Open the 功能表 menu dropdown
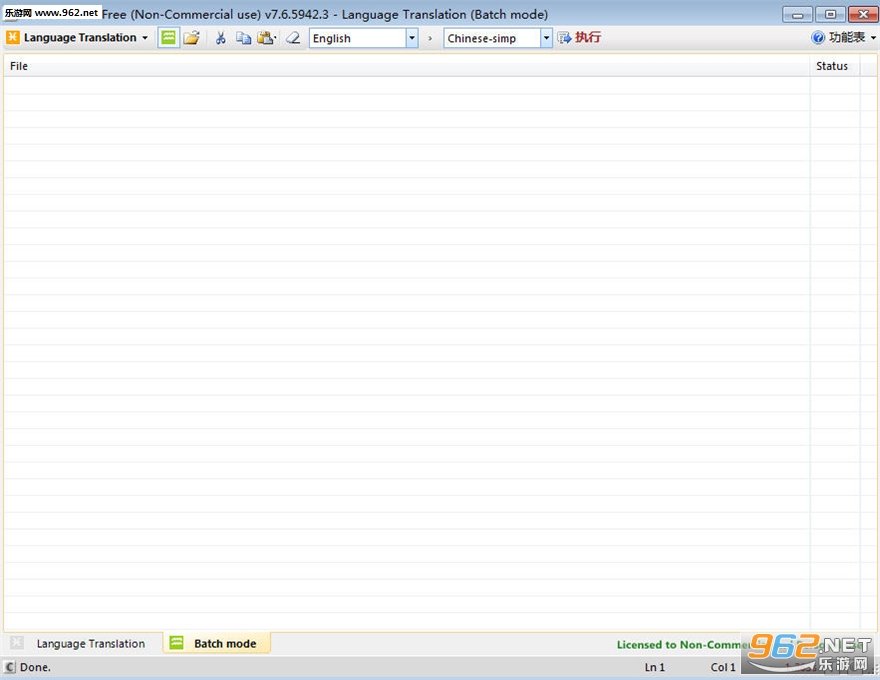The height and width of the screenshot is (680, 880). pyautogui.click(x=851, y=38)
